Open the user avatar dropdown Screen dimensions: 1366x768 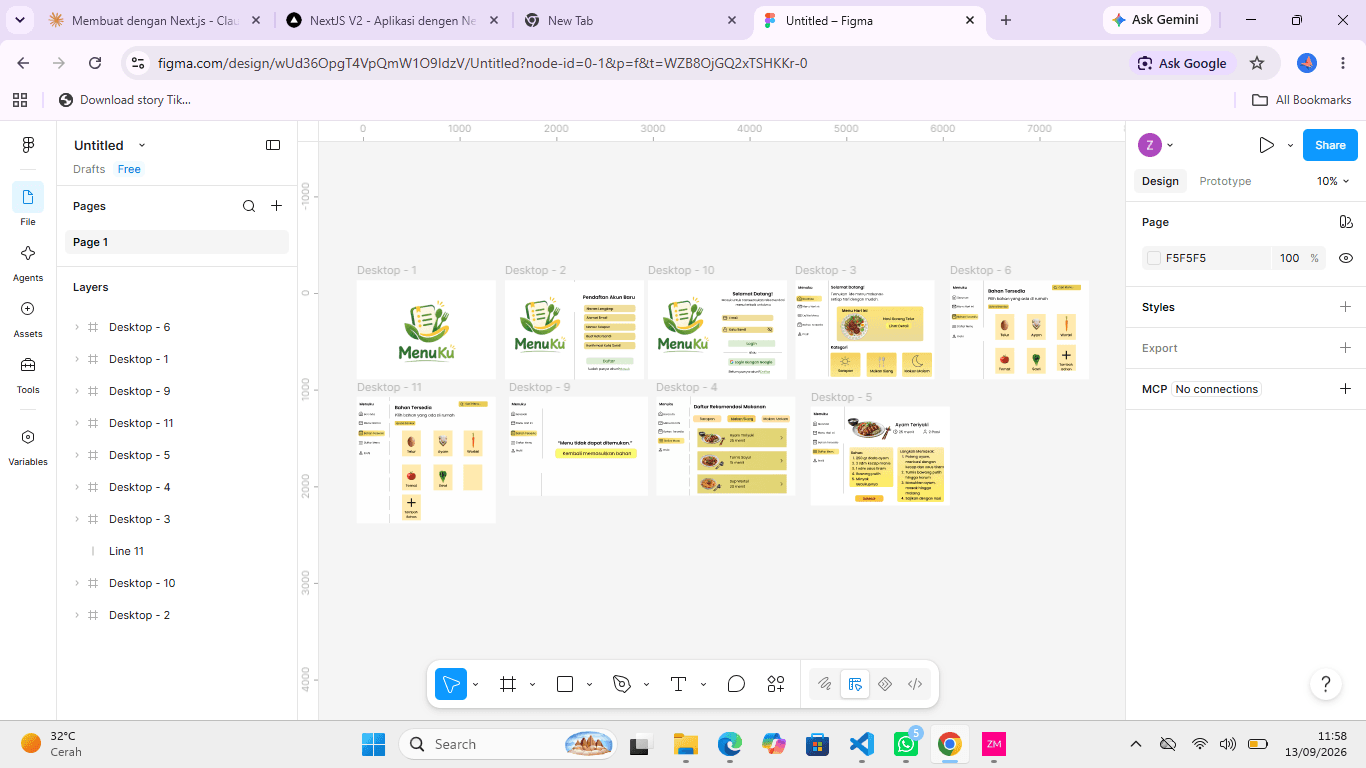(x=1156, y=145)
